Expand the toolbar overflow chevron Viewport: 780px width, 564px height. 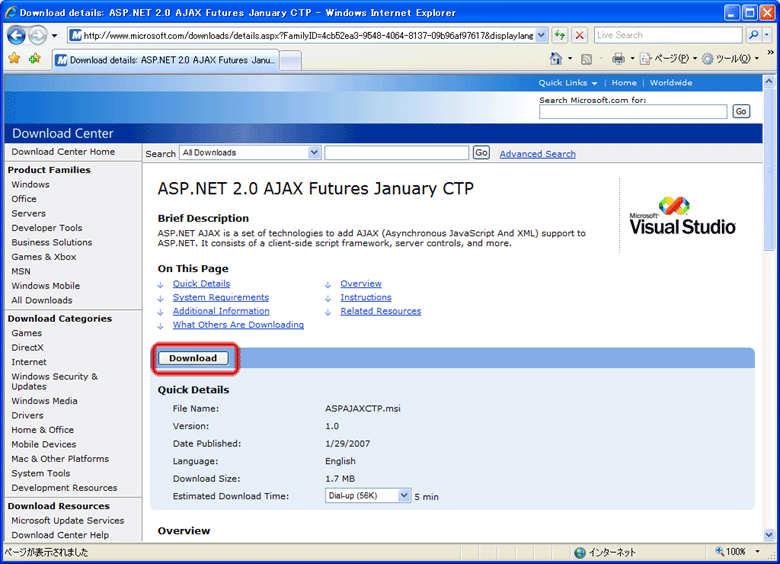pyautogui.click(x=770, y=52)
